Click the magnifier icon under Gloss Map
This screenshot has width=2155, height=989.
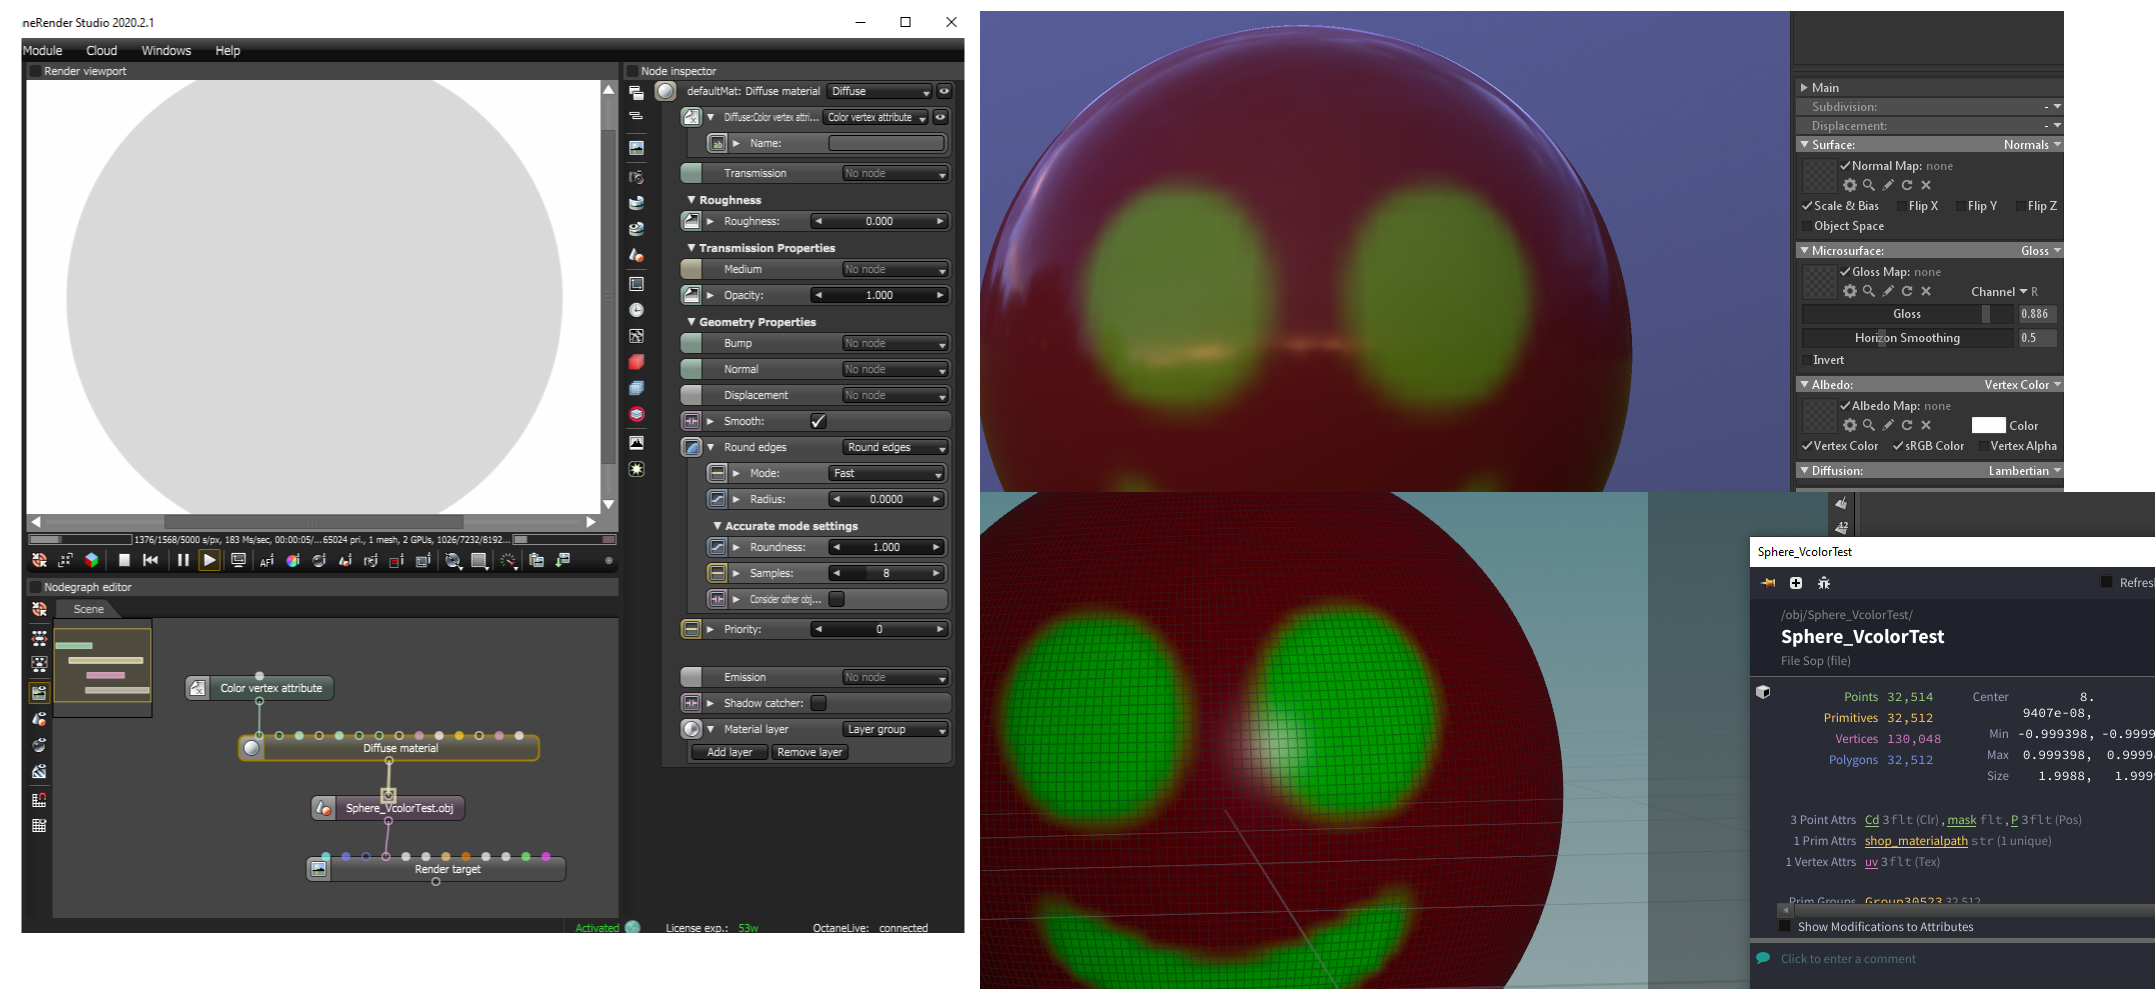1868,291
